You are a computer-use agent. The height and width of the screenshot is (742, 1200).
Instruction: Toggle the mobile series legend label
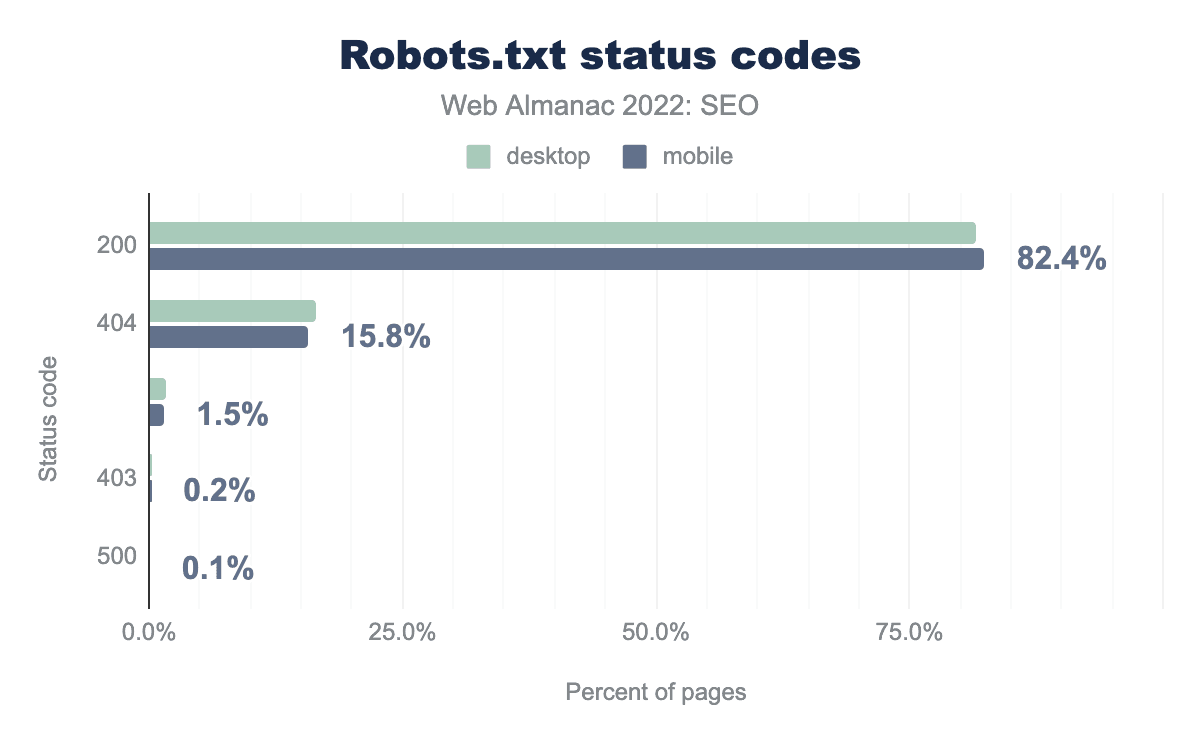(x=697, y=157)
